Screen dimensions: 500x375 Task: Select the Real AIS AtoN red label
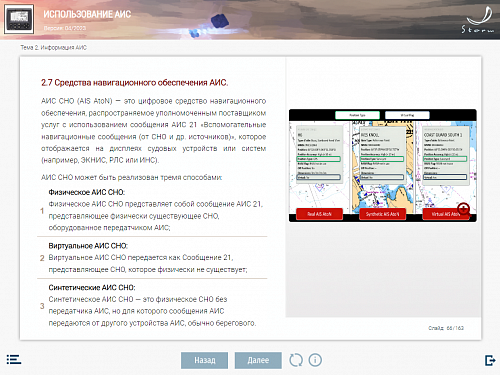pos(319,214)
